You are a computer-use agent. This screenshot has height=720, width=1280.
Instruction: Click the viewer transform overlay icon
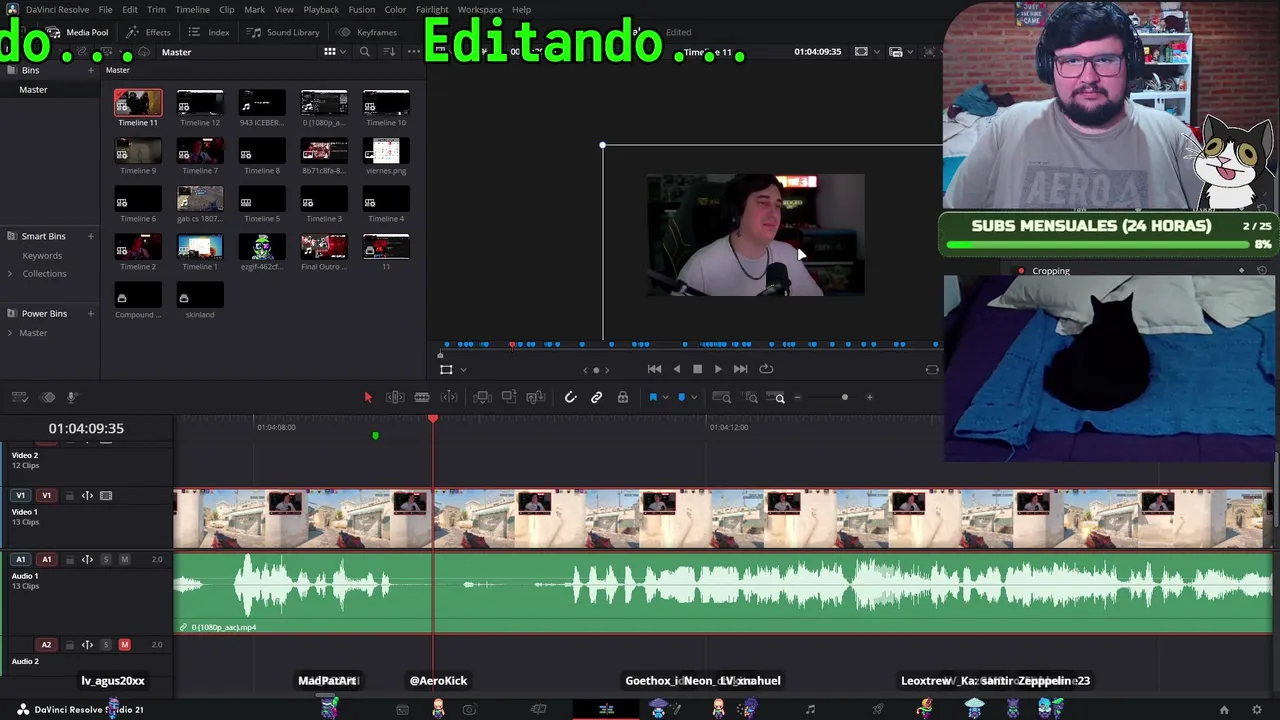(446, 369)
